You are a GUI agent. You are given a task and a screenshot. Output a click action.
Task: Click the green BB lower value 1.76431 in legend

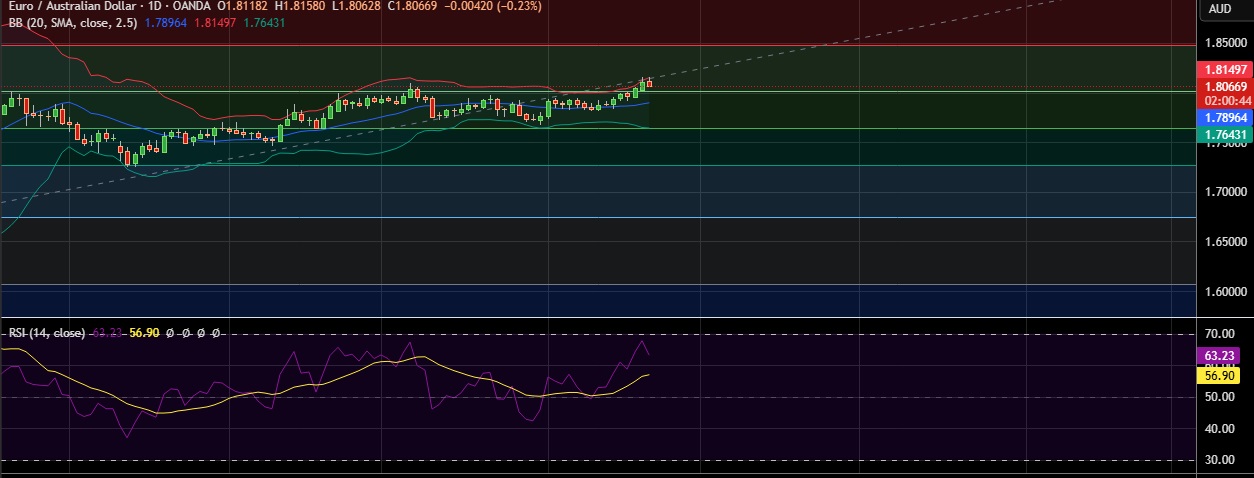tap(264, 21)
